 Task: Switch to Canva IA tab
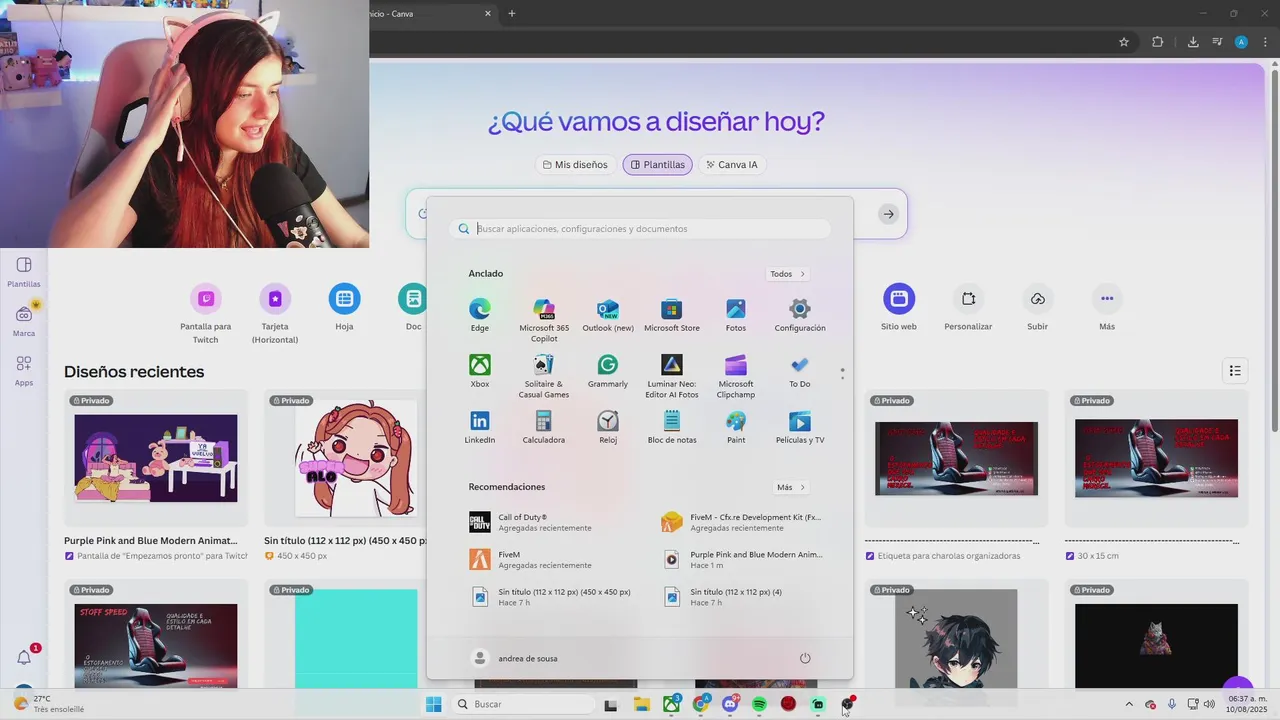coord(731,165)
